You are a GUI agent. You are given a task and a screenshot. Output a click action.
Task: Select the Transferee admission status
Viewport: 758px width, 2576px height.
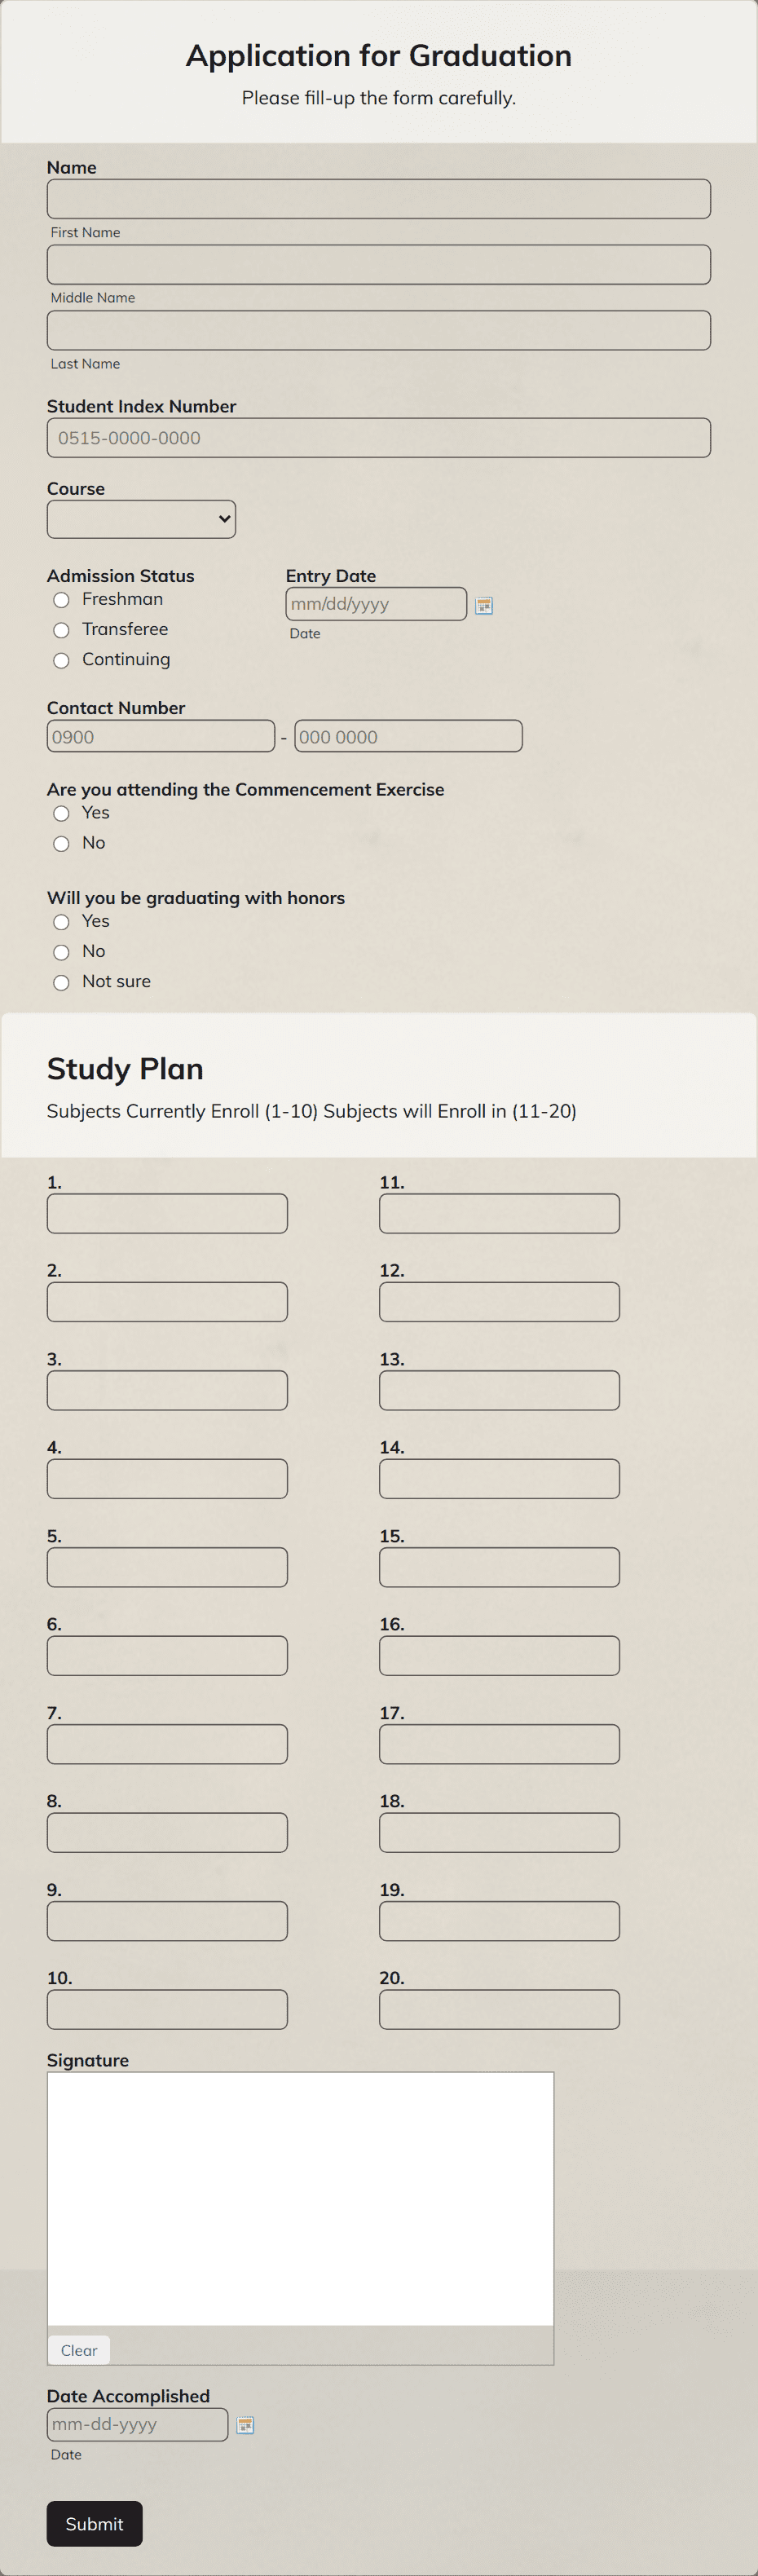tap(61, 630)
